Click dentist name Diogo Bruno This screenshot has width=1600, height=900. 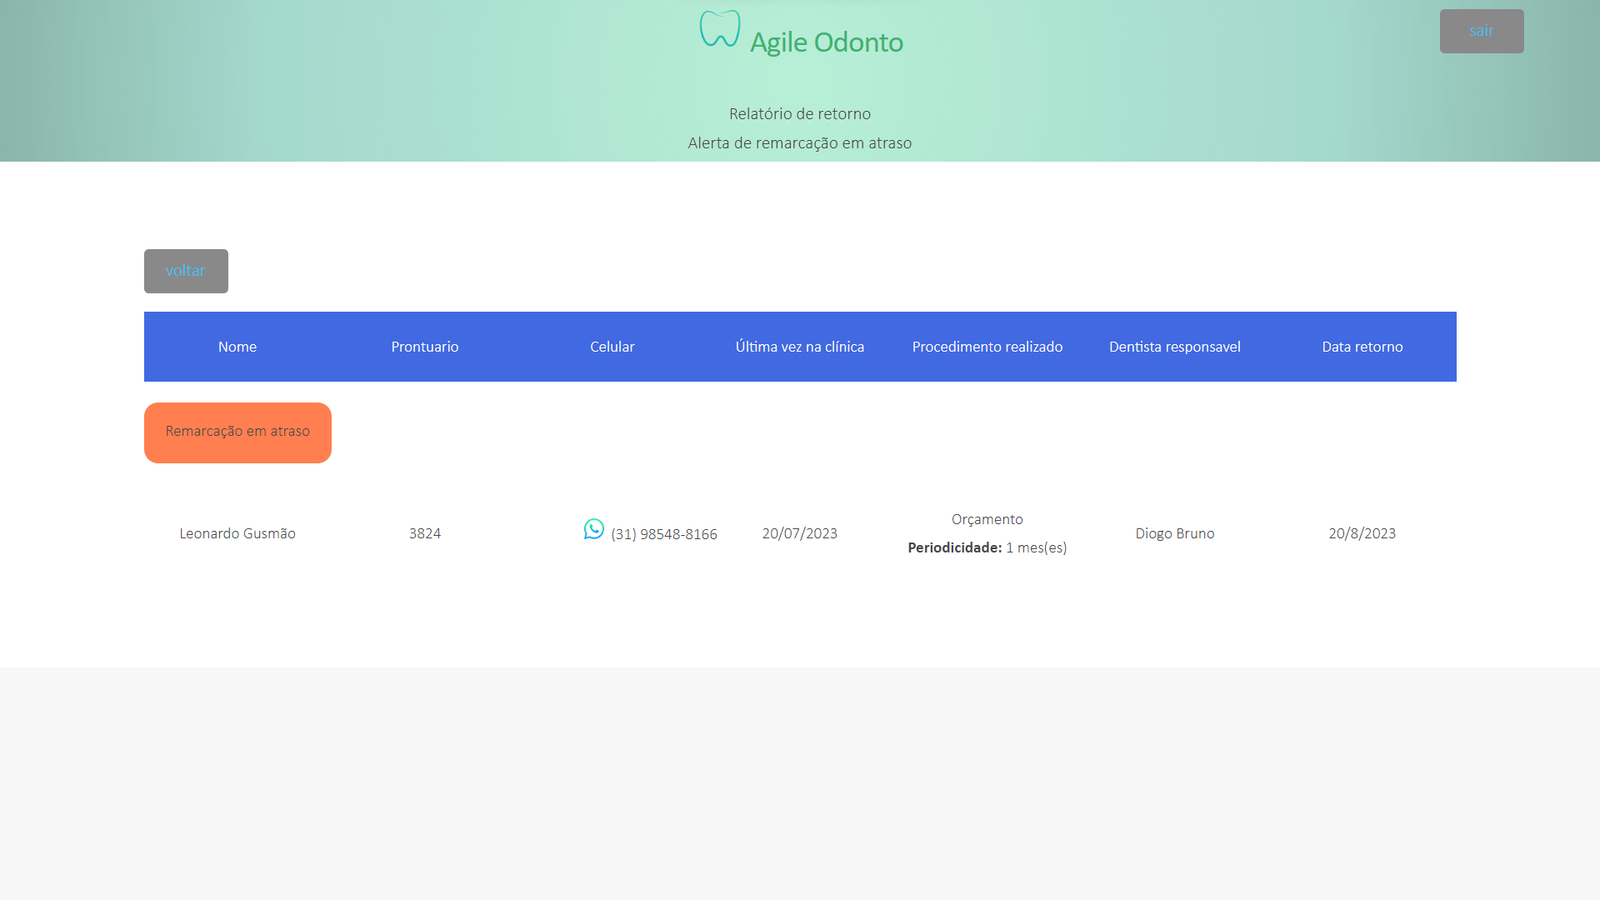tap(1174, 534)
